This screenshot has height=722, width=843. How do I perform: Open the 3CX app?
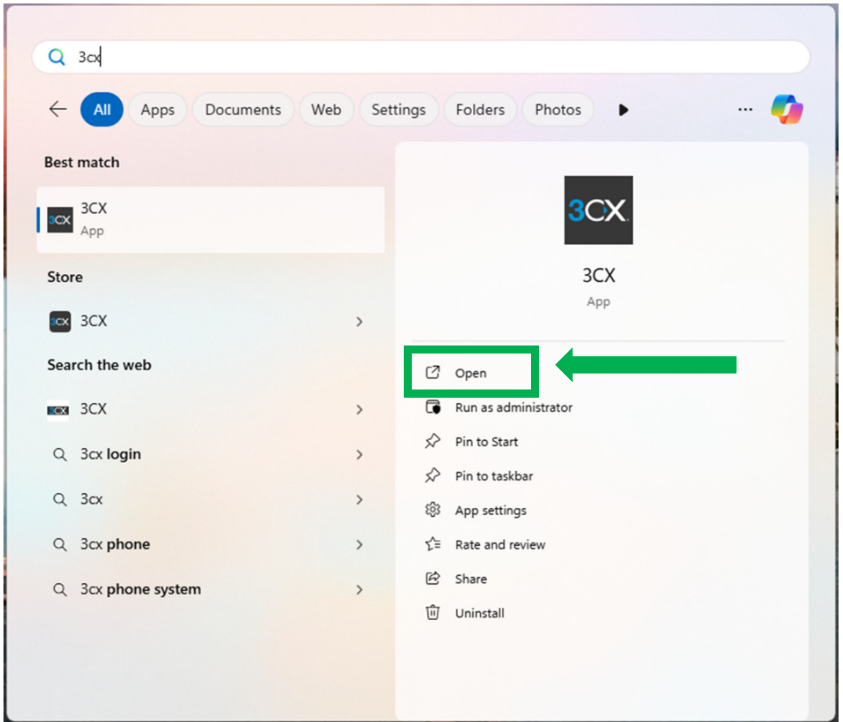tap(470, 373)
